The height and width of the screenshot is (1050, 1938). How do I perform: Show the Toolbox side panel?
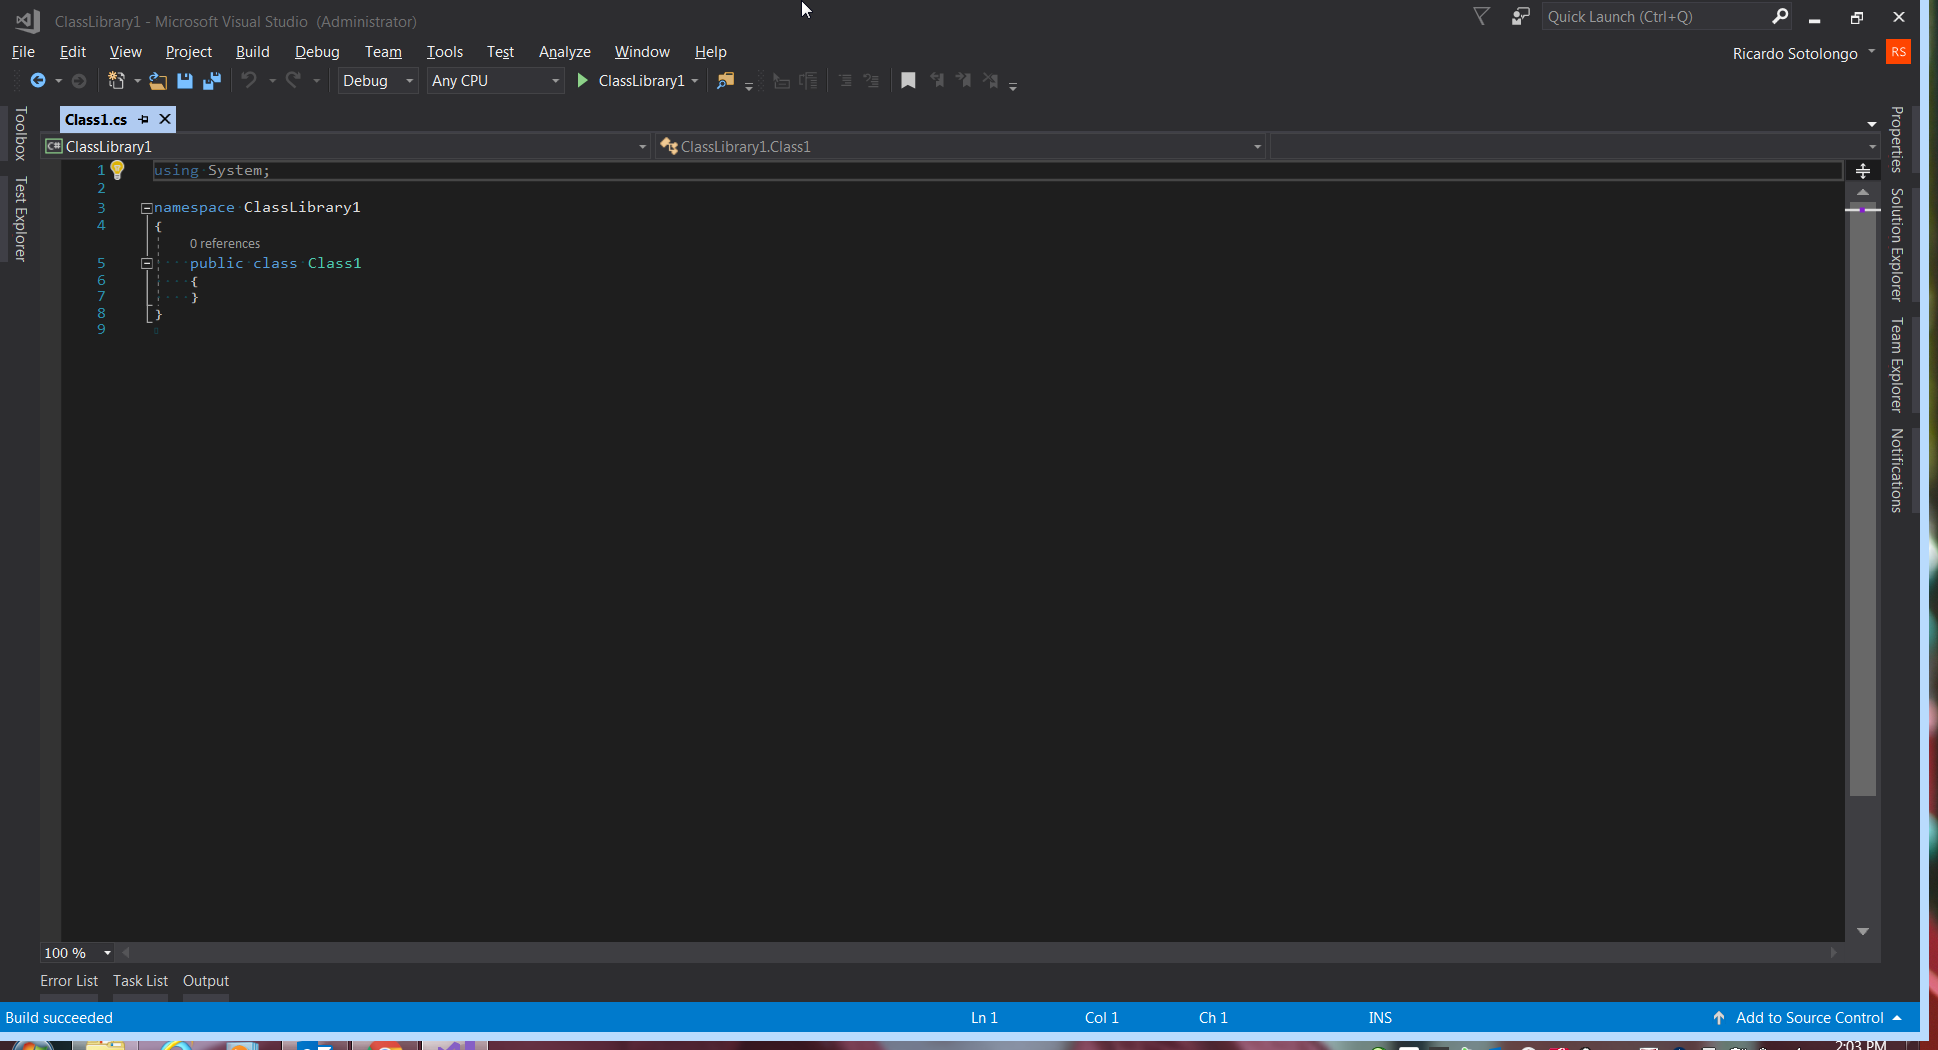point(20,134)
